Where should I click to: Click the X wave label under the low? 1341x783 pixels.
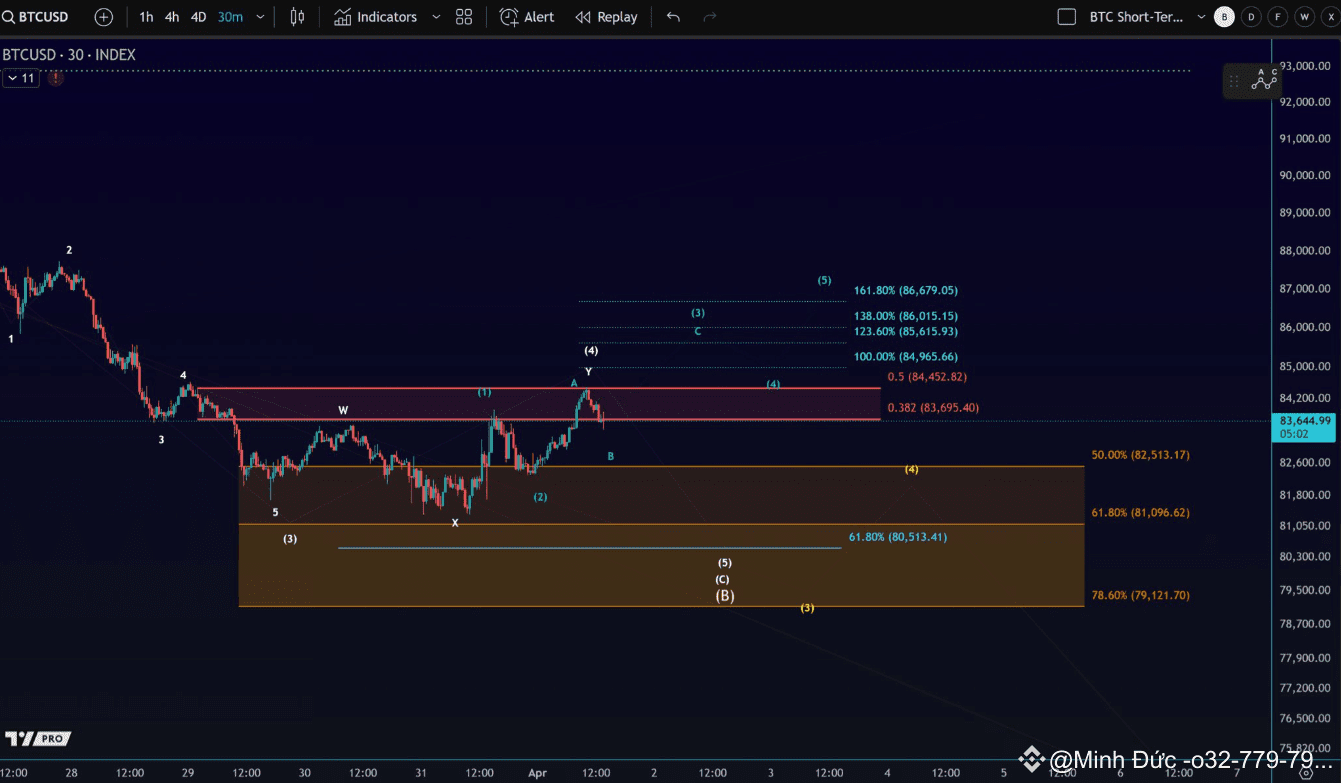point(455,523)
